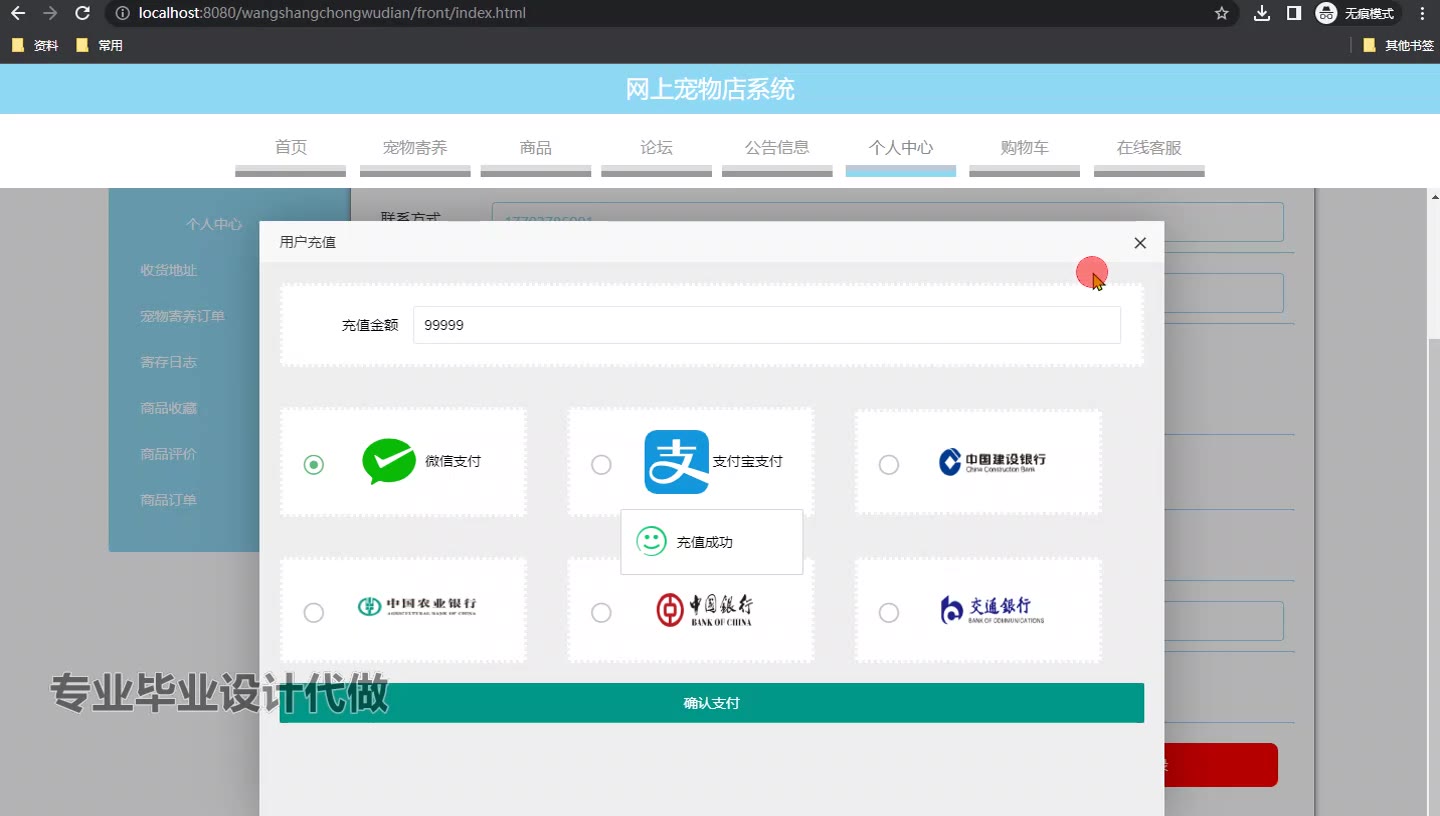Image resolution: width=1440 pixels, height=816 pixels.
Task: Open the 在线客服 nav tab
Action: (x=1149, y=148)
